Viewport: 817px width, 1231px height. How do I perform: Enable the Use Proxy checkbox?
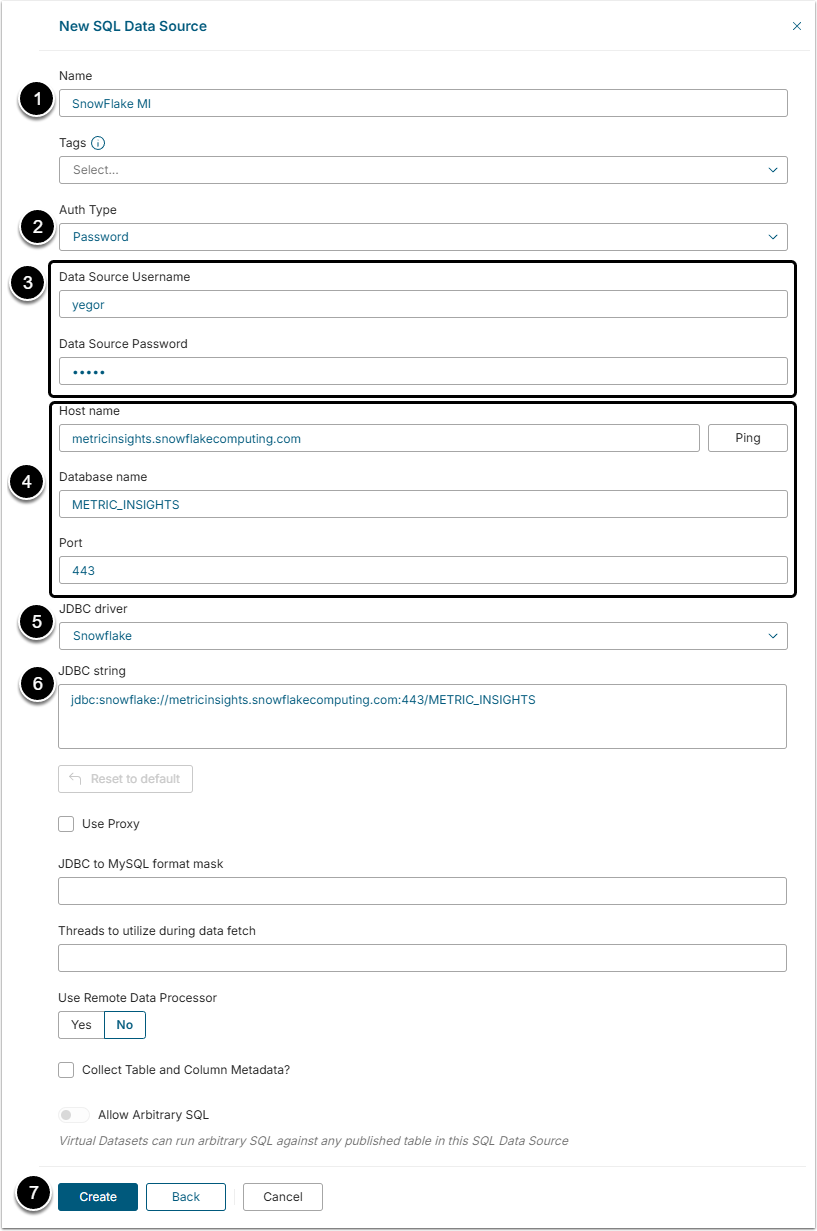coord(66,824)
